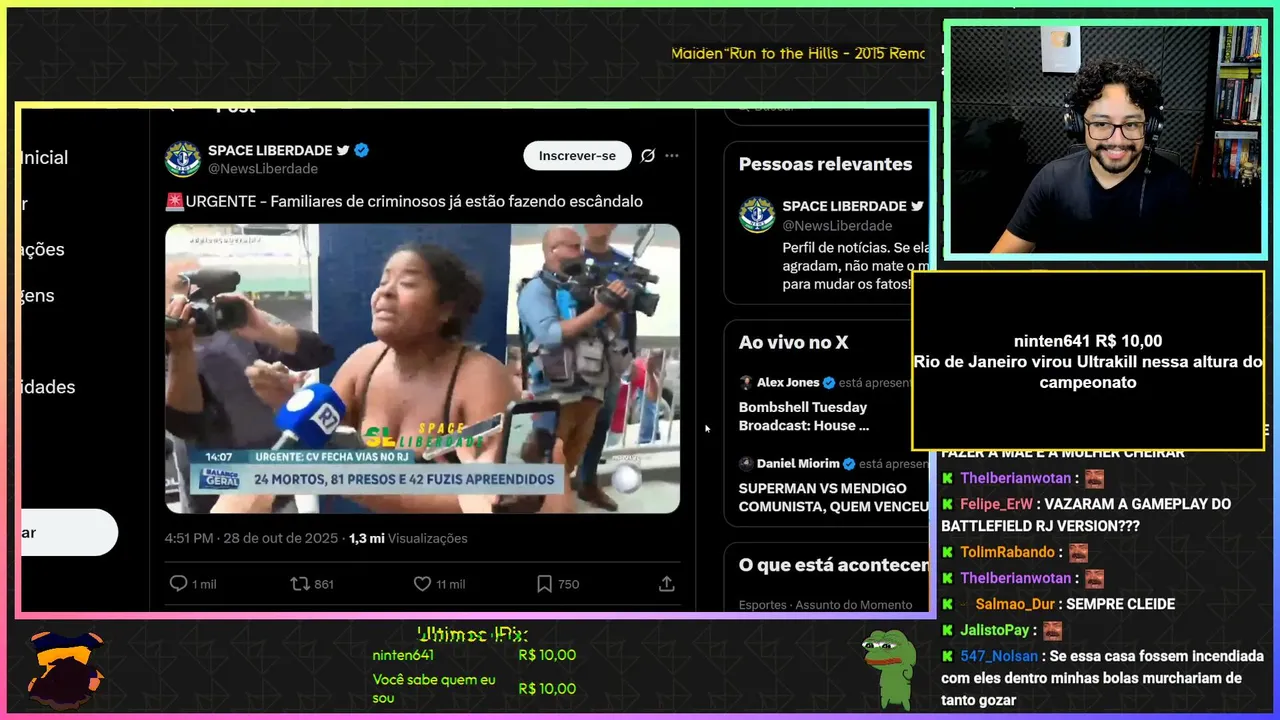Open SPACE LIBERDADE profile in Pessoas relevantes
1280x720 pixels.
click(x=844, y=206)
